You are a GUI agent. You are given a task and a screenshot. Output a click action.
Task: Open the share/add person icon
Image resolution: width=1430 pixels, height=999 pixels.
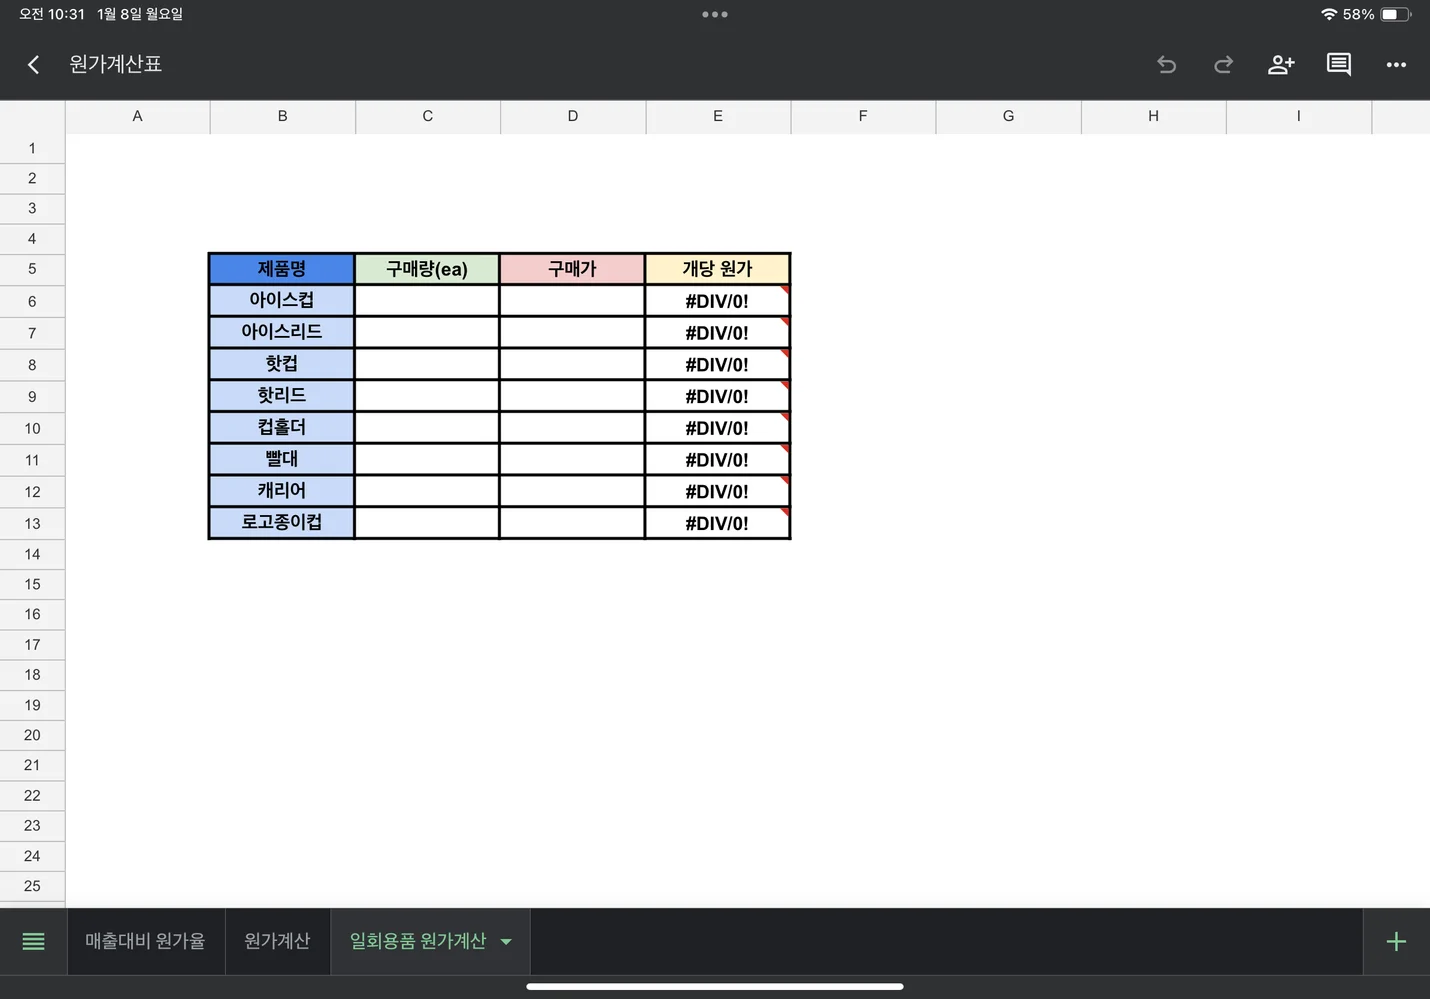[x=1281, y=65]
